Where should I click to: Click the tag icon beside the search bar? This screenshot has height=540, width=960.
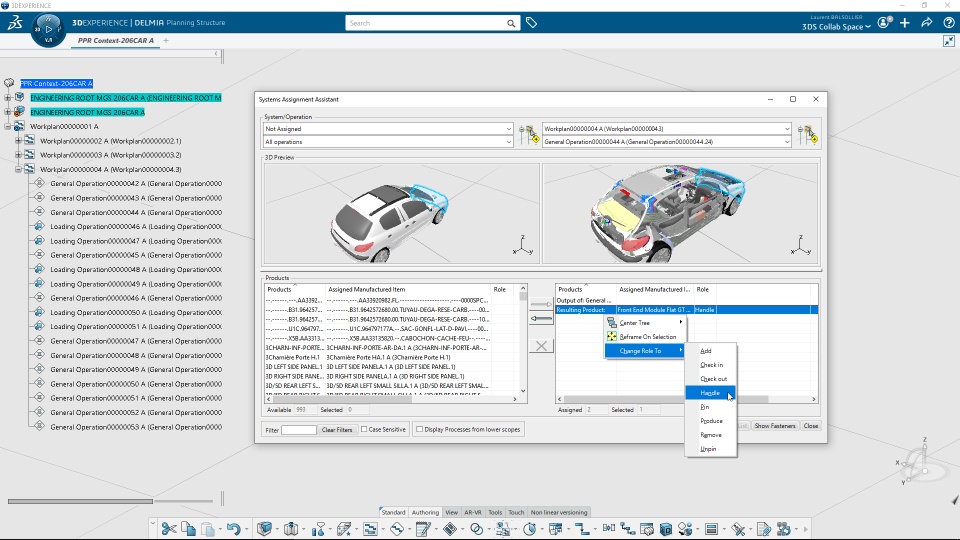[x=532, y=22]
